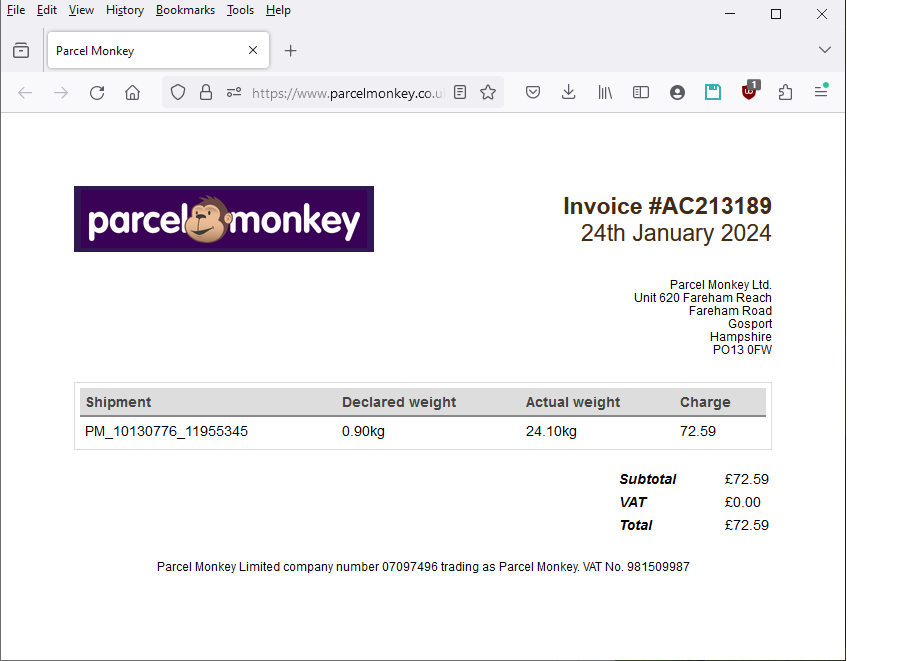Go to the Firefox home page
The width and height of the screenshot is (916, 661).
pos(132,93)
